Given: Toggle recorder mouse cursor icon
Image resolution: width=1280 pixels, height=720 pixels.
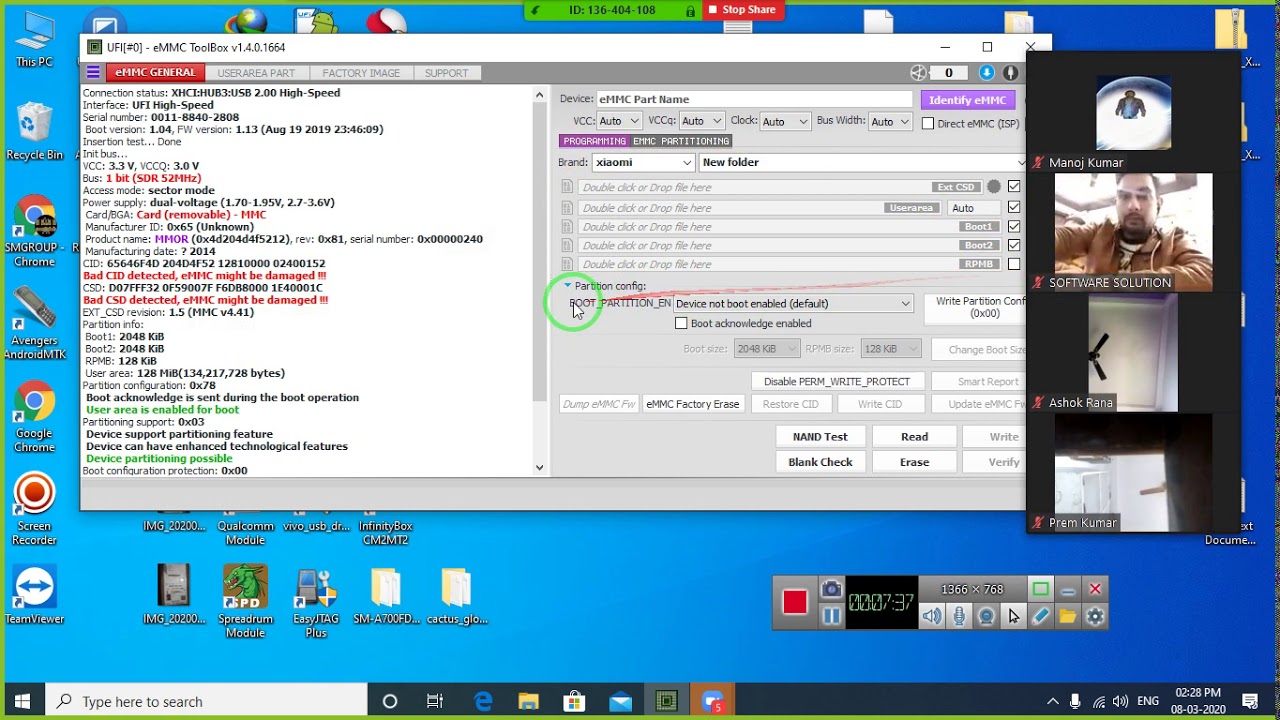Looking at the screenshot, I should pos(1013,617).
